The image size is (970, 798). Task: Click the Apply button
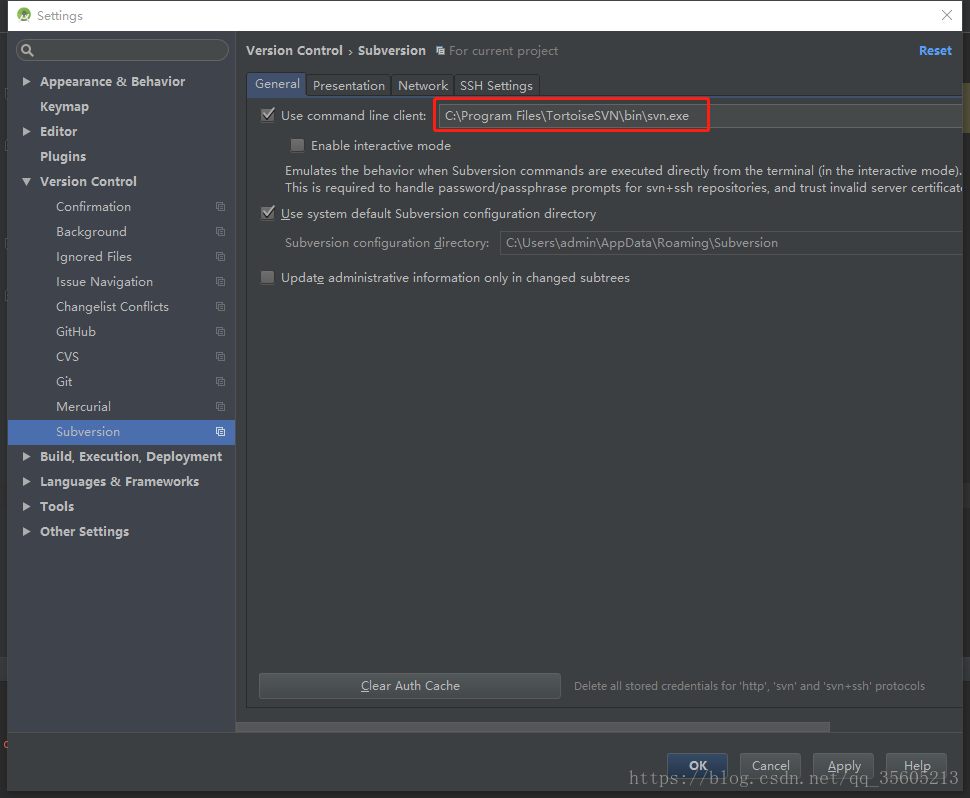(843, 765)
